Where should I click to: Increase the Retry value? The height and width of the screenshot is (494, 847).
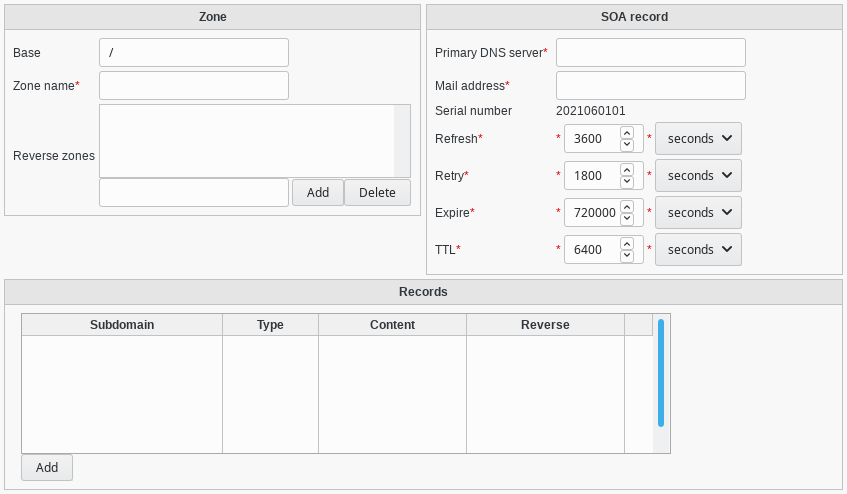pyautogui.click(x=627, y=170)
